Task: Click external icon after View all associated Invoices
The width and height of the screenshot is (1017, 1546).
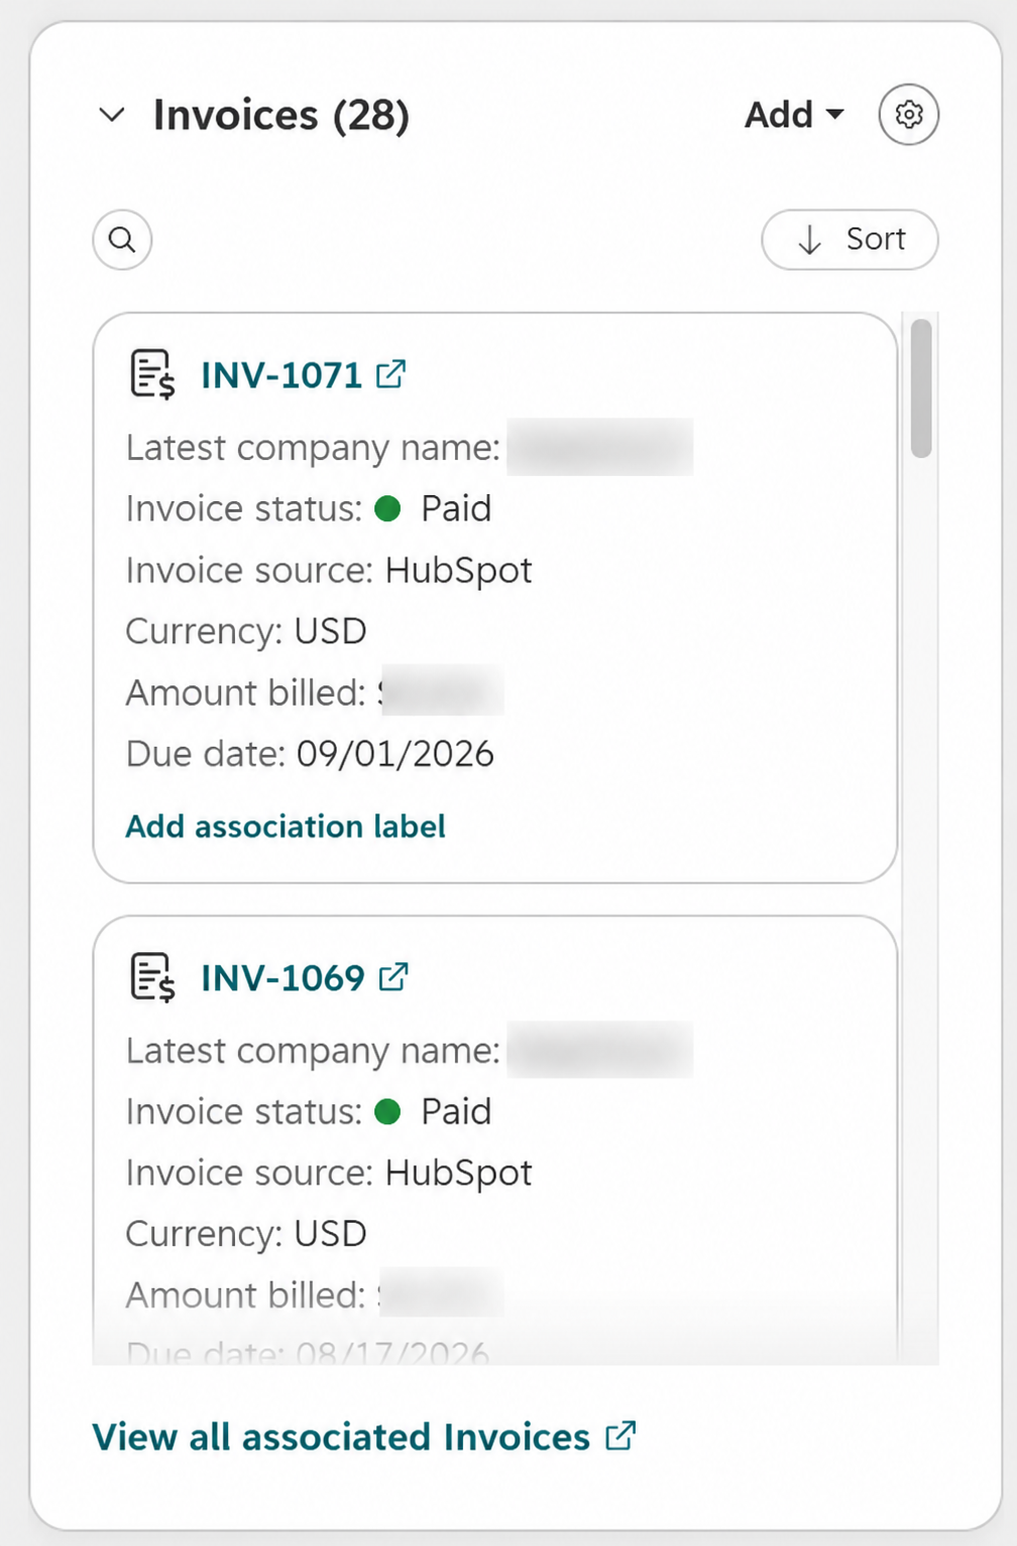Action: [x=621, y=1436]
